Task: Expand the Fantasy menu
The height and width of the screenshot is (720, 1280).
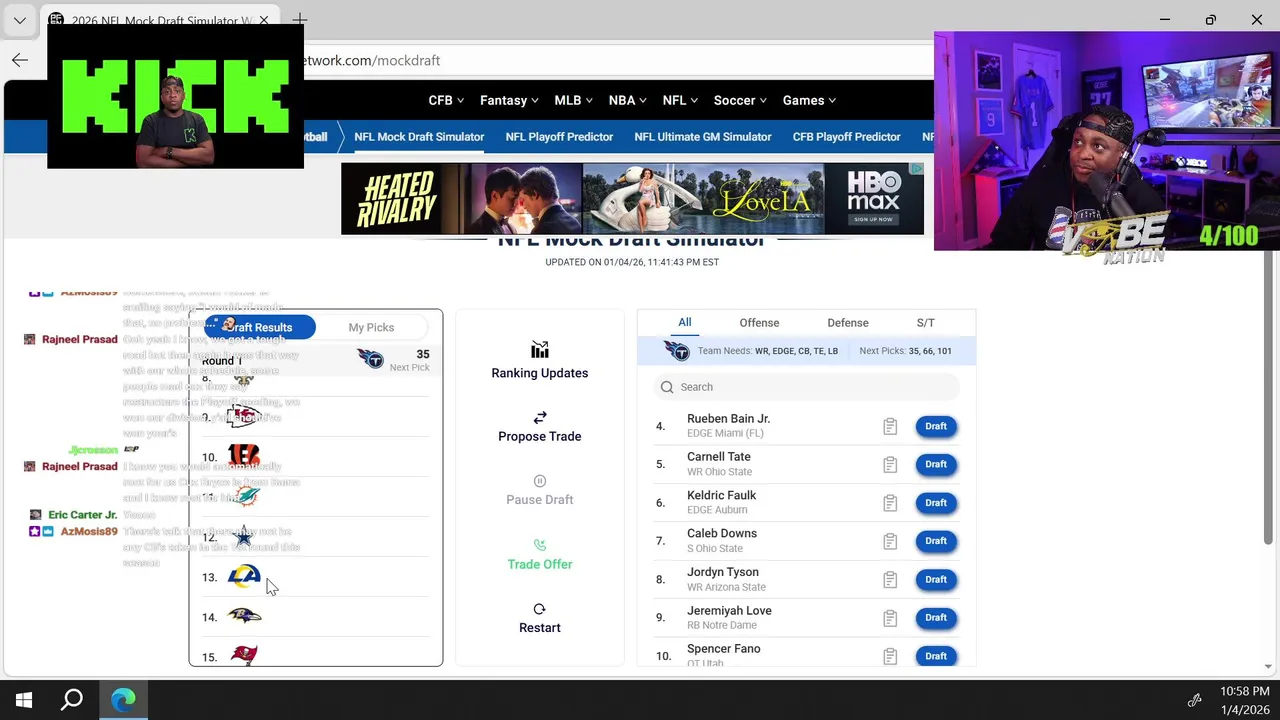Action: pos(509,100)
